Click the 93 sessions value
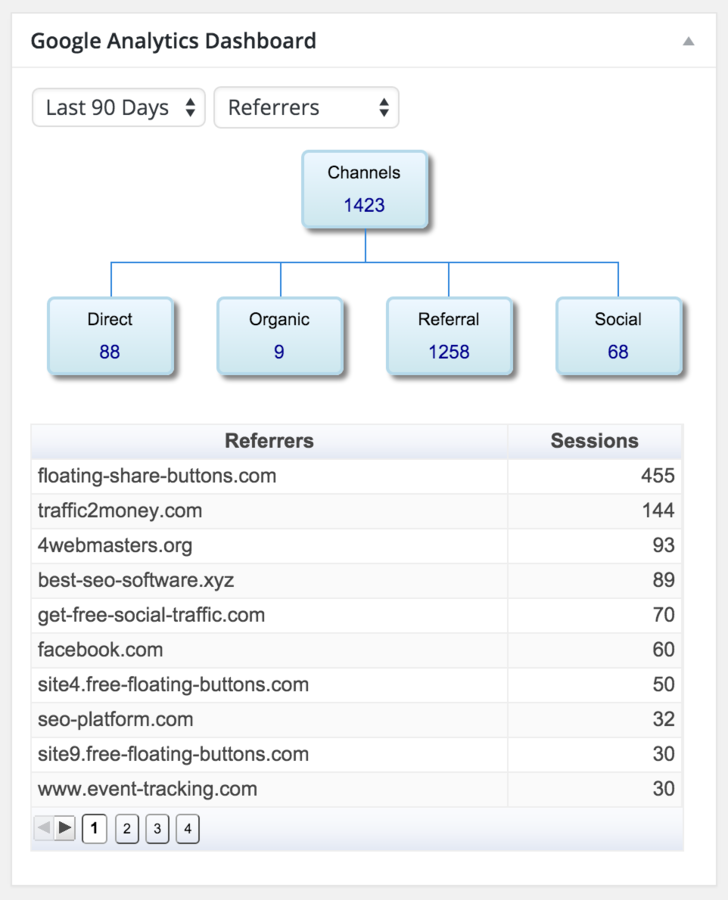 [x=664, y=545]
